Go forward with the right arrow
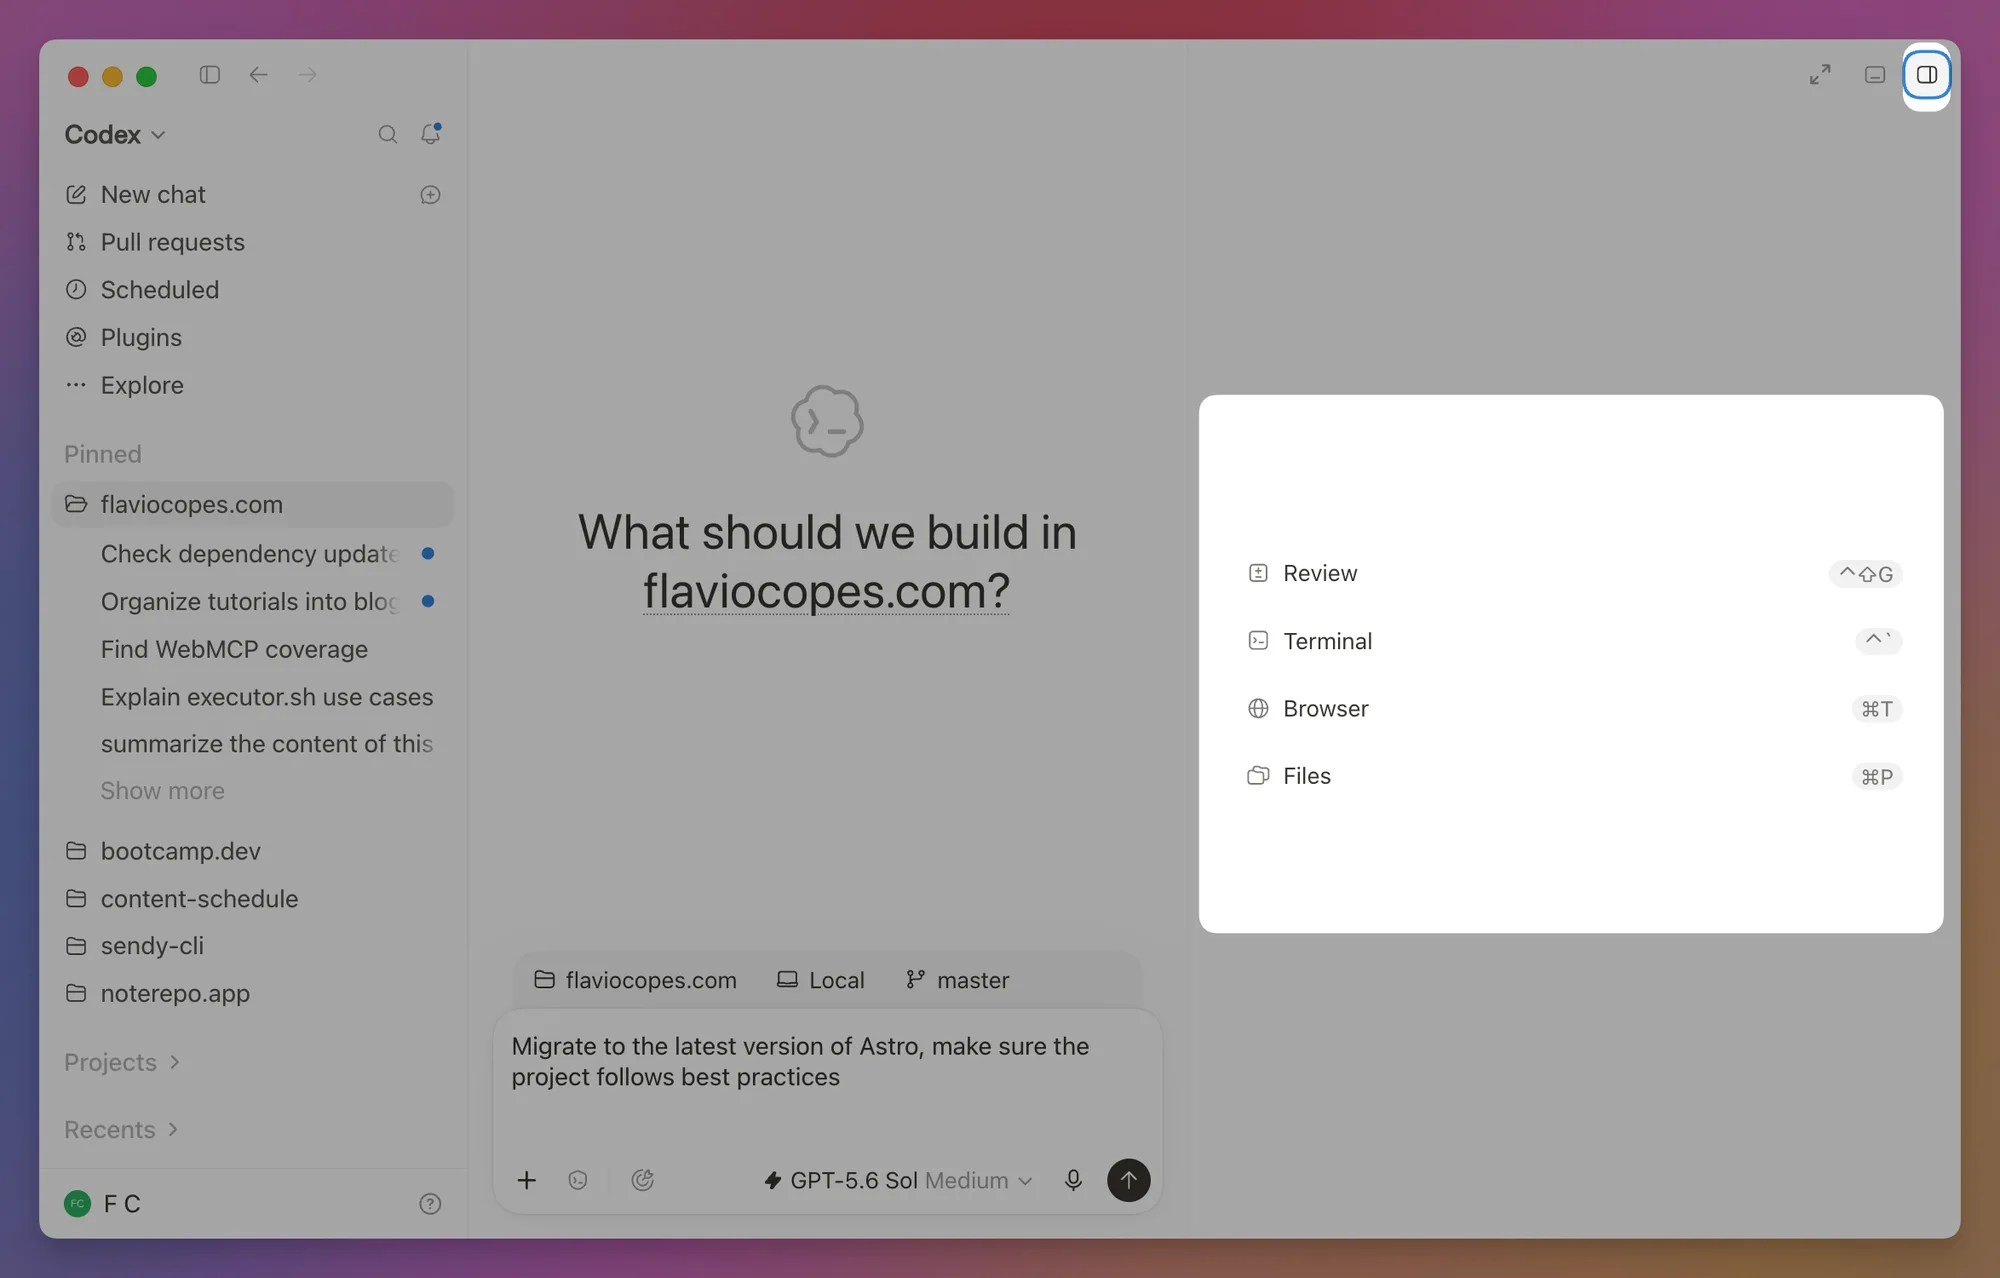This screenshot has height=1278, width=2000. pos(307,75)
